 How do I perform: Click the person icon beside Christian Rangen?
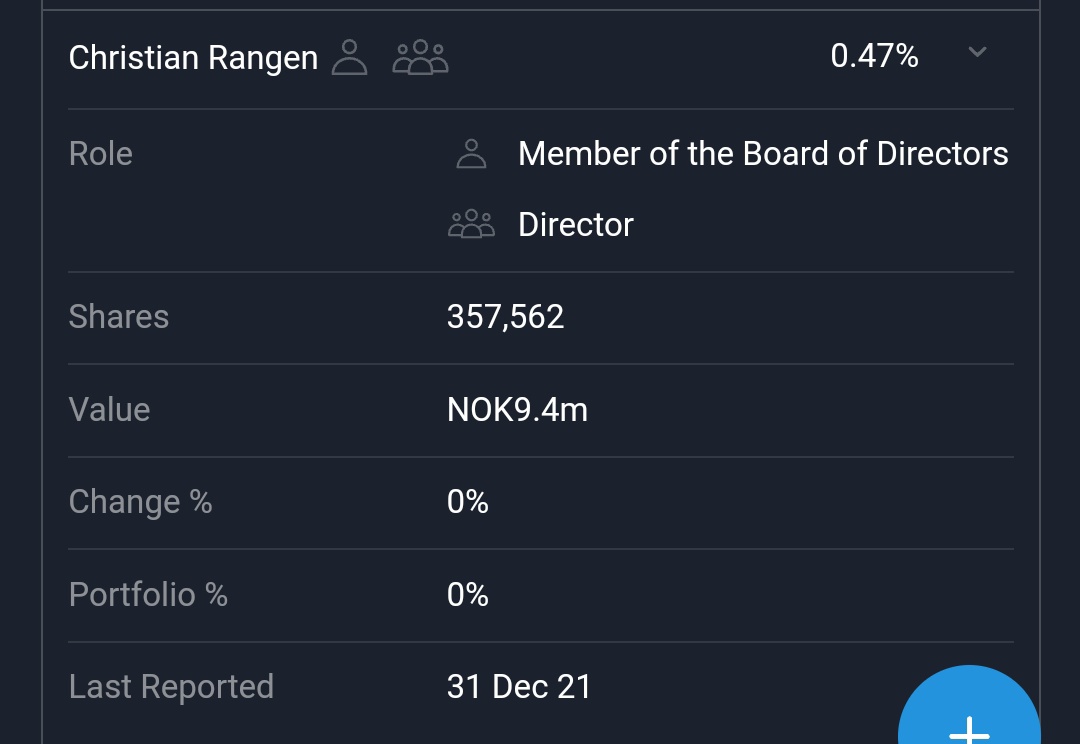(x=349, y=57)
